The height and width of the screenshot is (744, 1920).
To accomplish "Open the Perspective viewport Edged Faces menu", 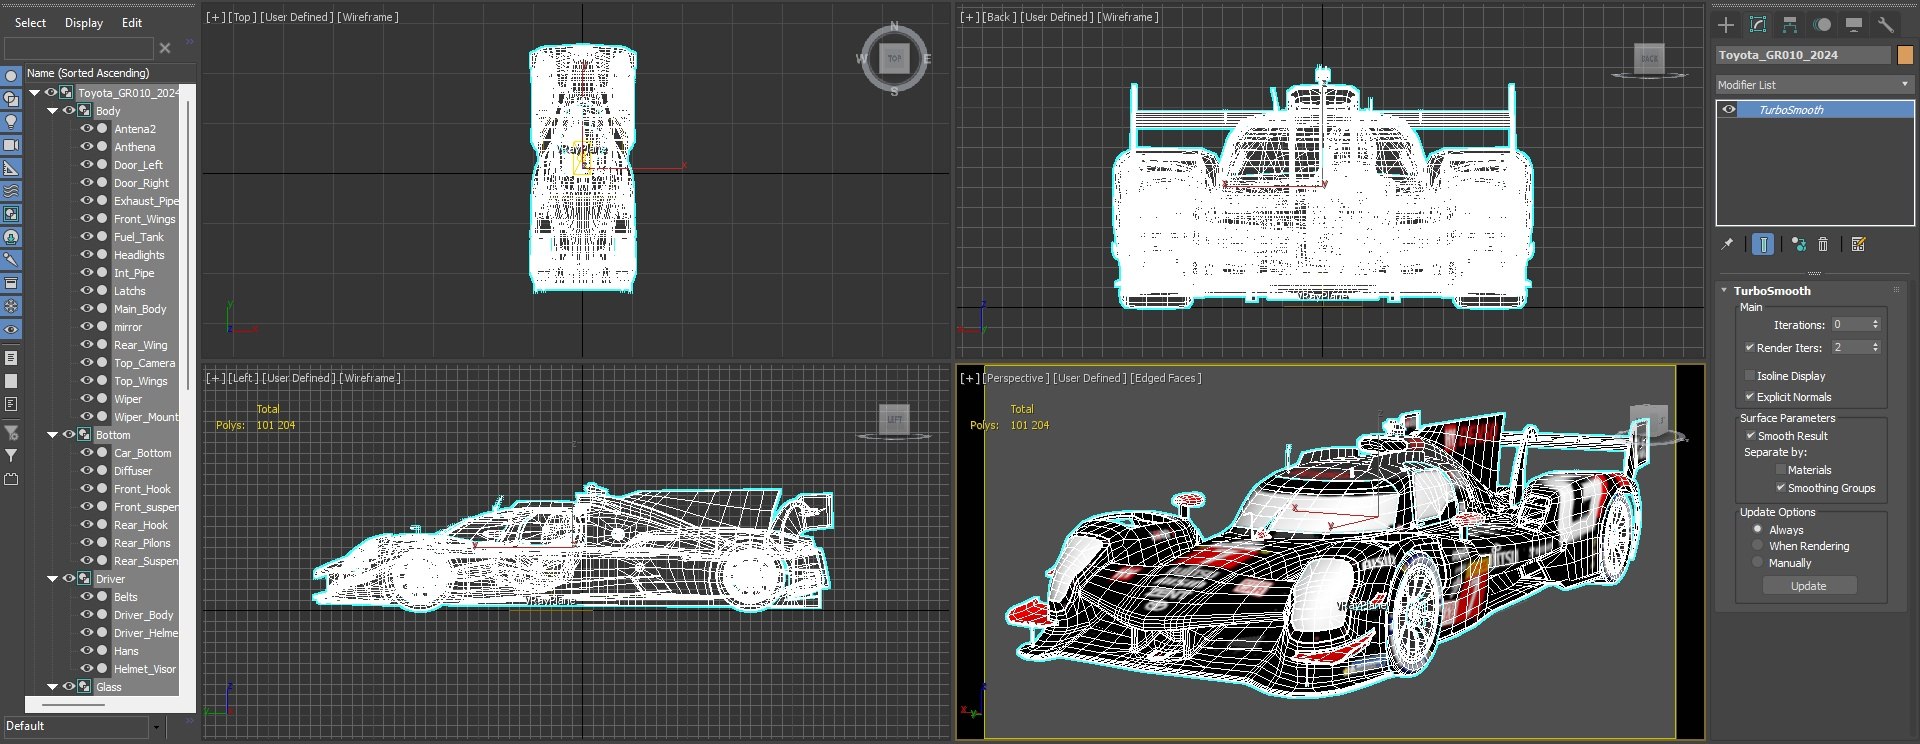I will pos(1165,378).
